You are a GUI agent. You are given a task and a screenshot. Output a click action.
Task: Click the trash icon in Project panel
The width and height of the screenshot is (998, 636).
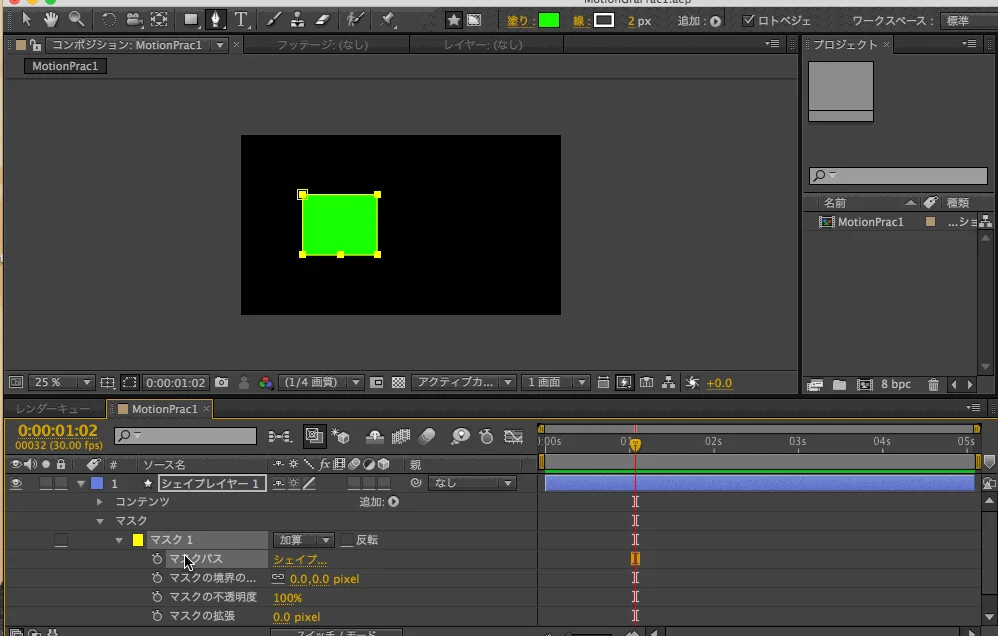click(933, 385)
